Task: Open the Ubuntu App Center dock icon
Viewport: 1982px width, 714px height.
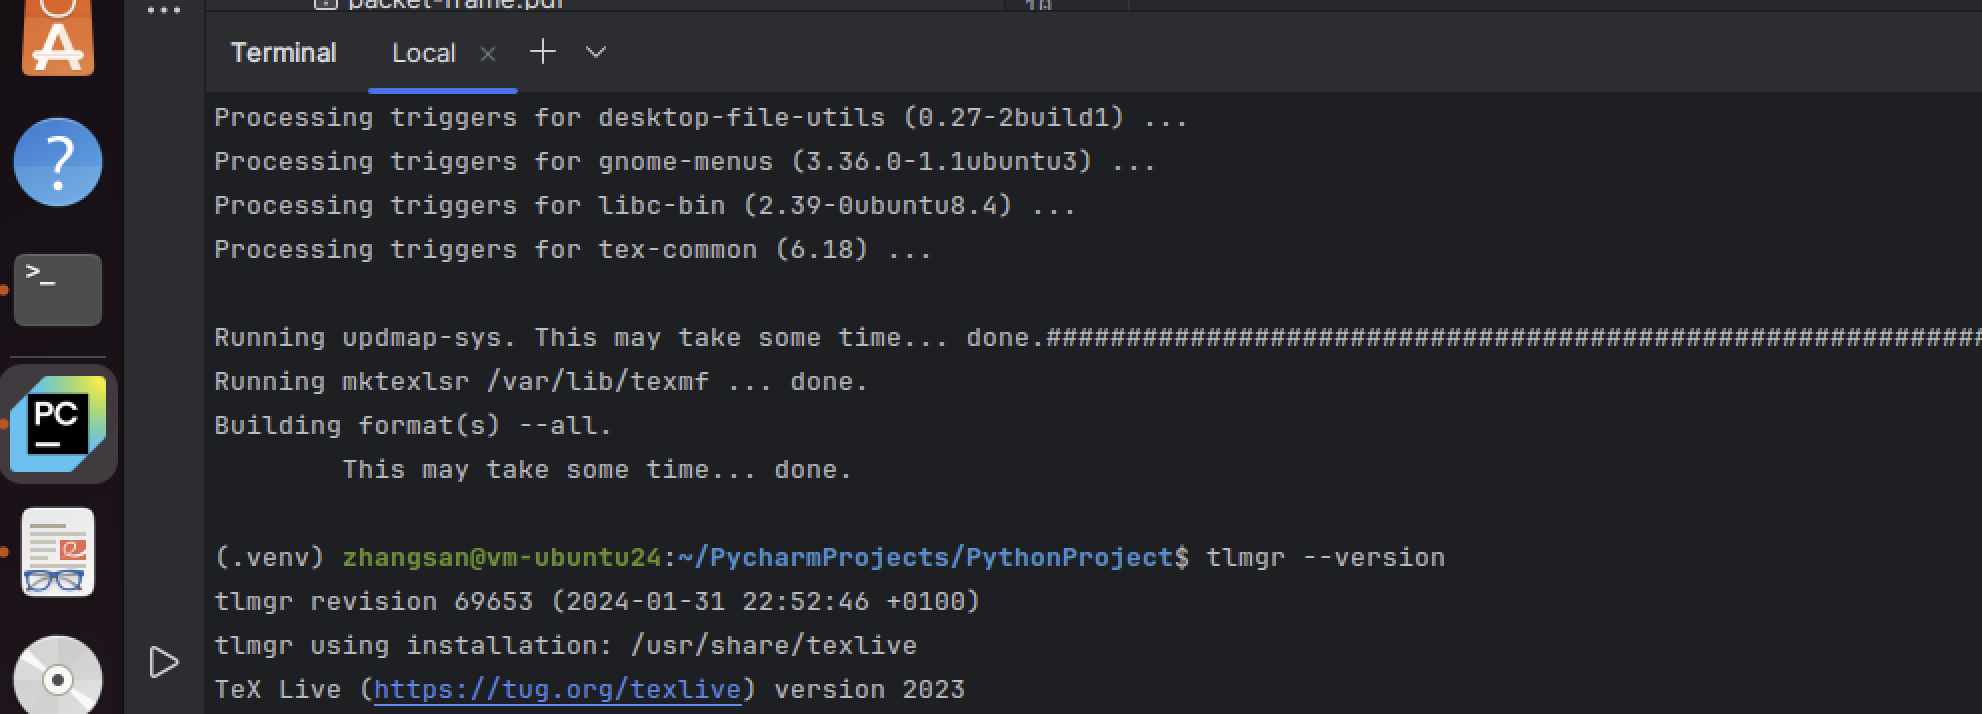Action: coord(58,37)
